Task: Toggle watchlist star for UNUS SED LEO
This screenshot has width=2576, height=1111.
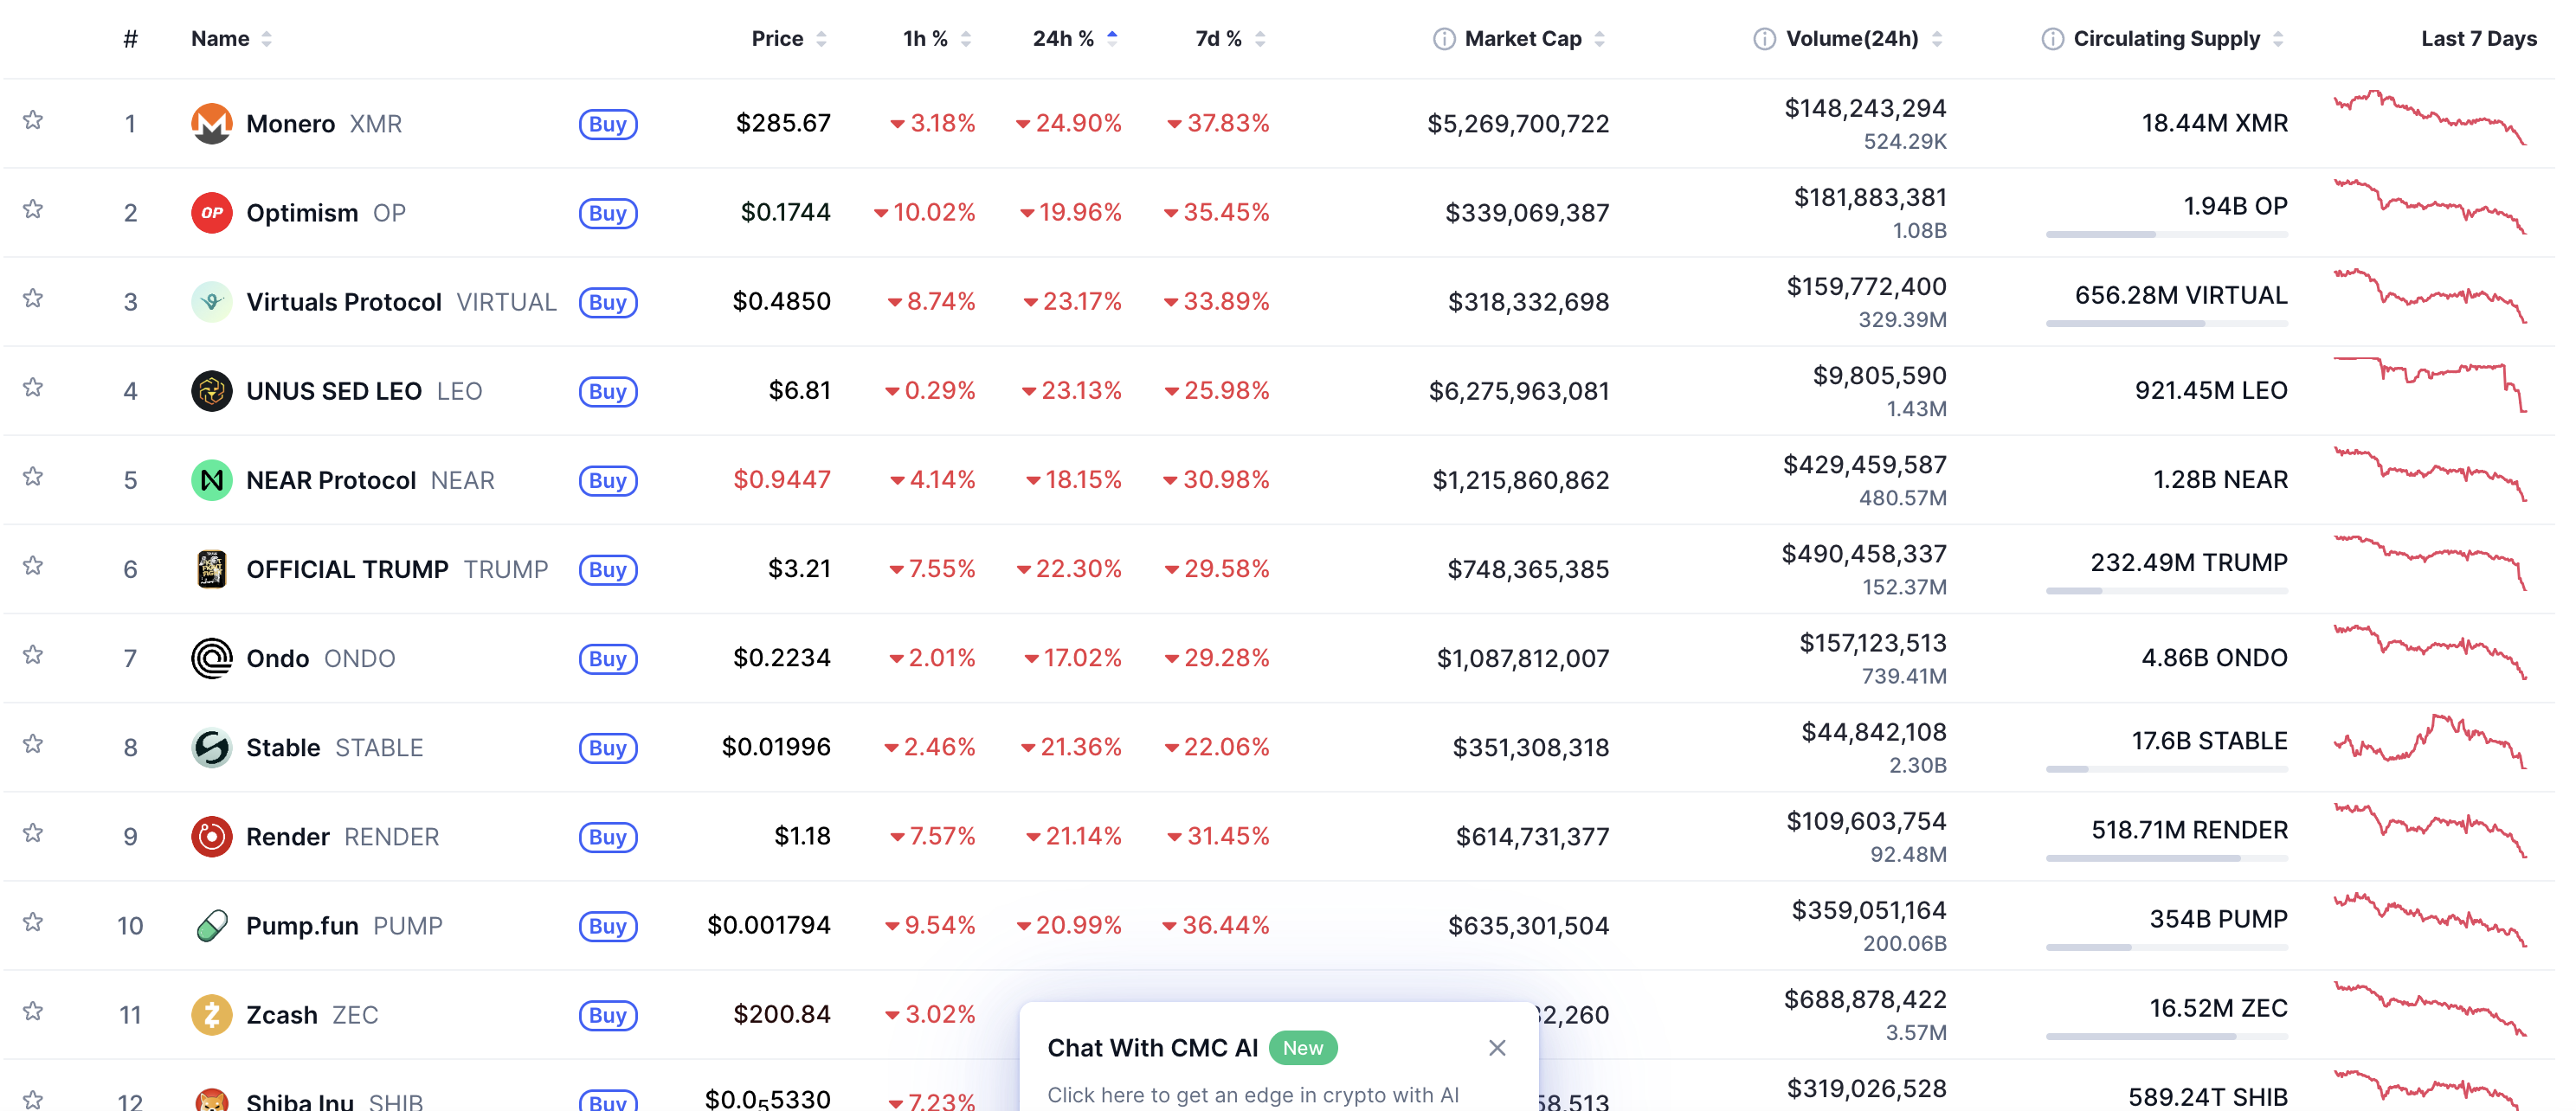Action: [33, 388]
